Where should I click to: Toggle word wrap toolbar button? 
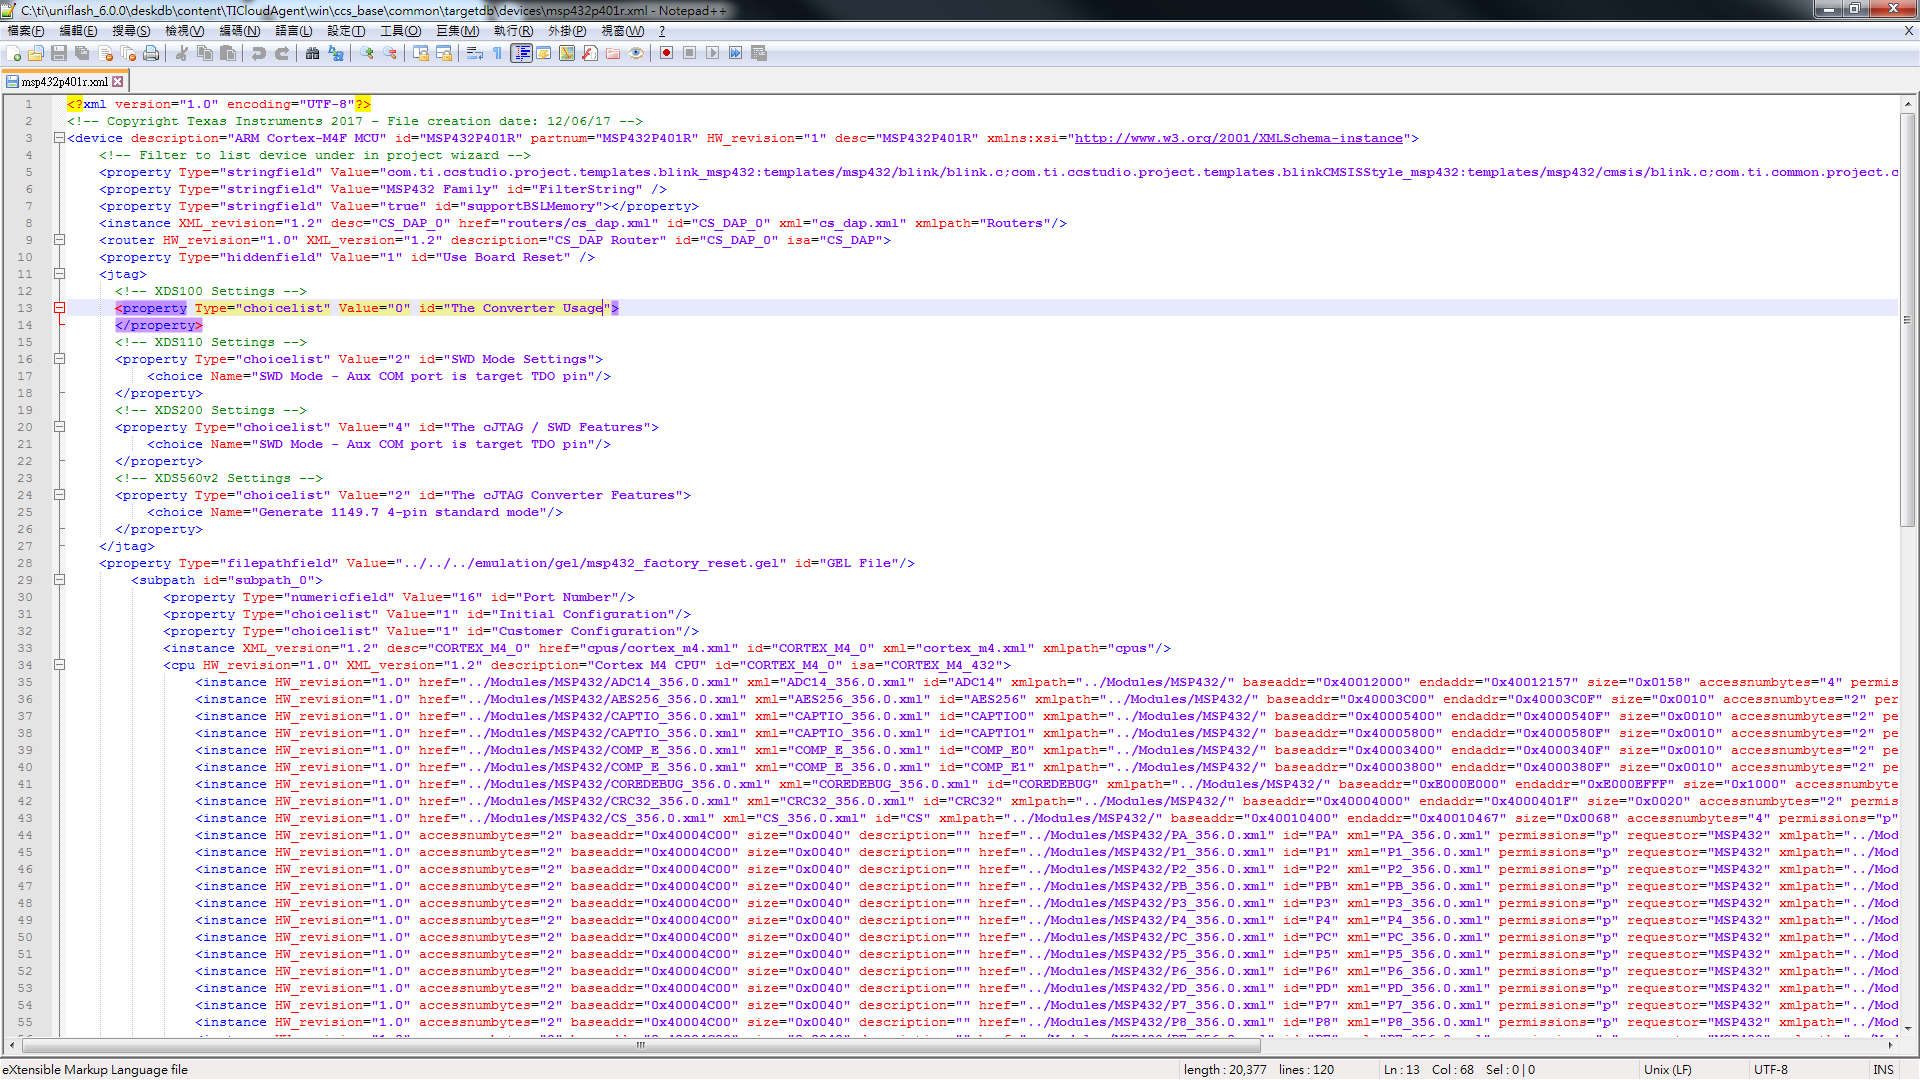tap(475, 53)
